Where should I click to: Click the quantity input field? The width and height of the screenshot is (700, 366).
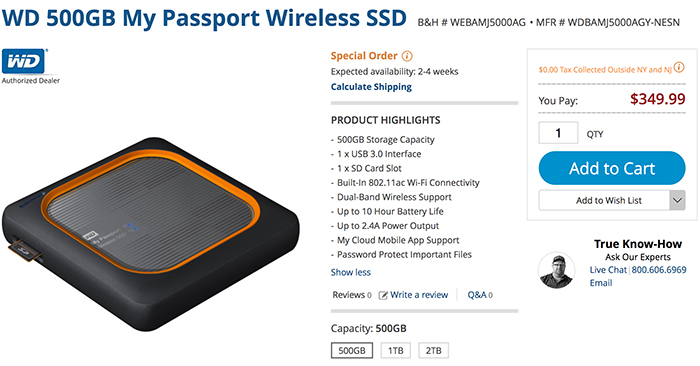(x=558, y=133)
